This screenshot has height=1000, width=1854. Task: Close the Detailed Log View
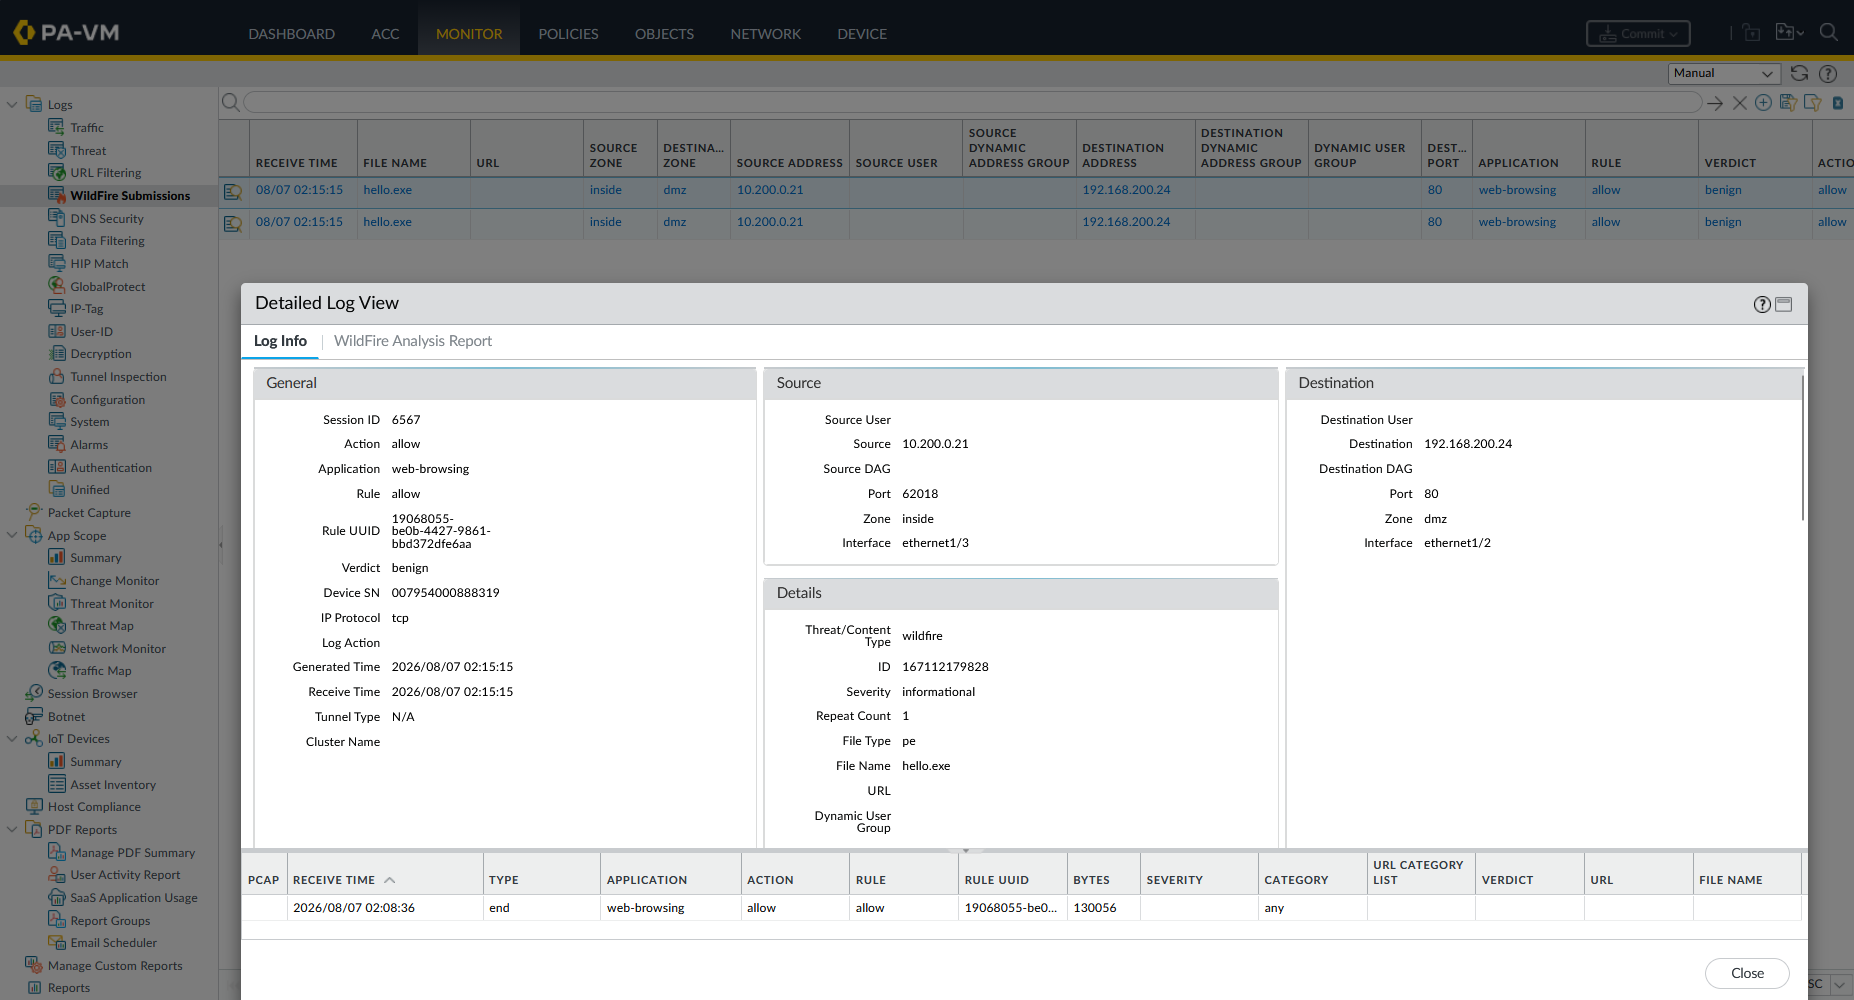click(x=1747, y=973)
